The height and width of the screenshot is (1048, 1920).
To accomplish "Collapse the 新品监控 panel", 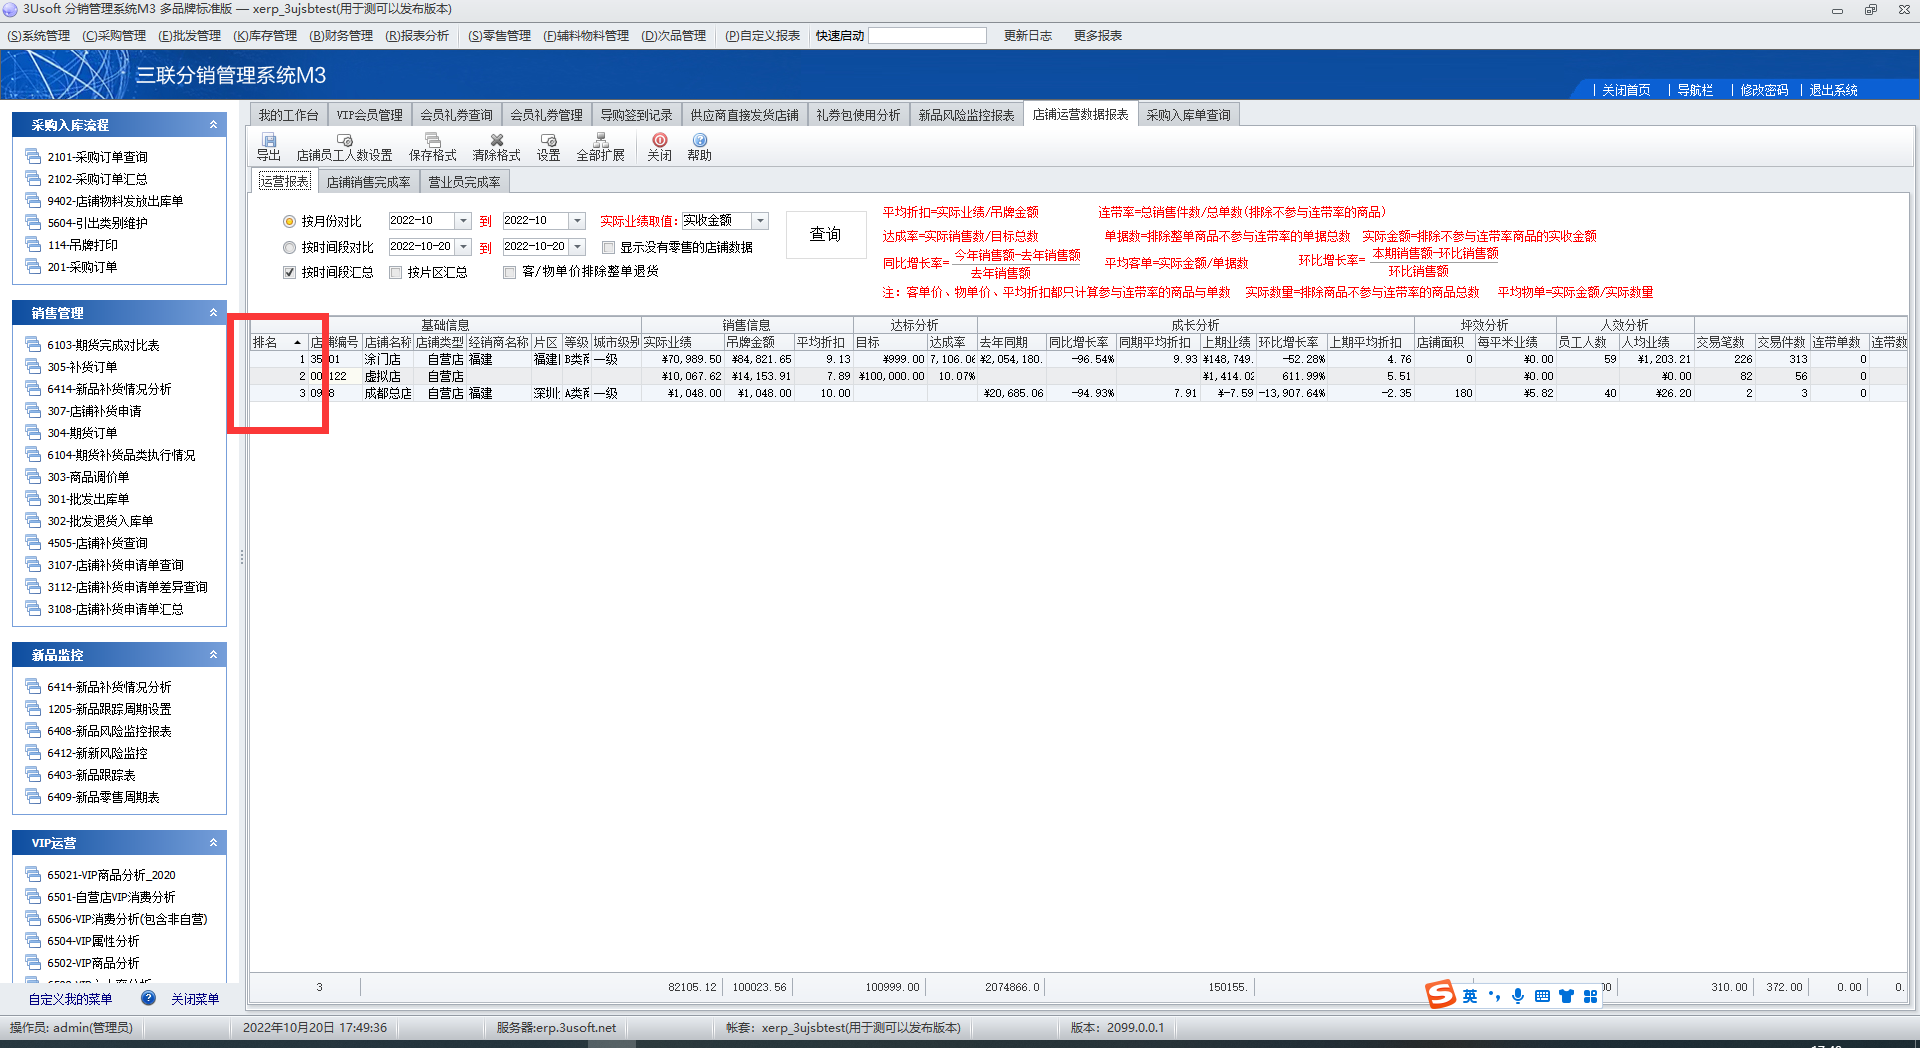I will click(x=213, y=655).
